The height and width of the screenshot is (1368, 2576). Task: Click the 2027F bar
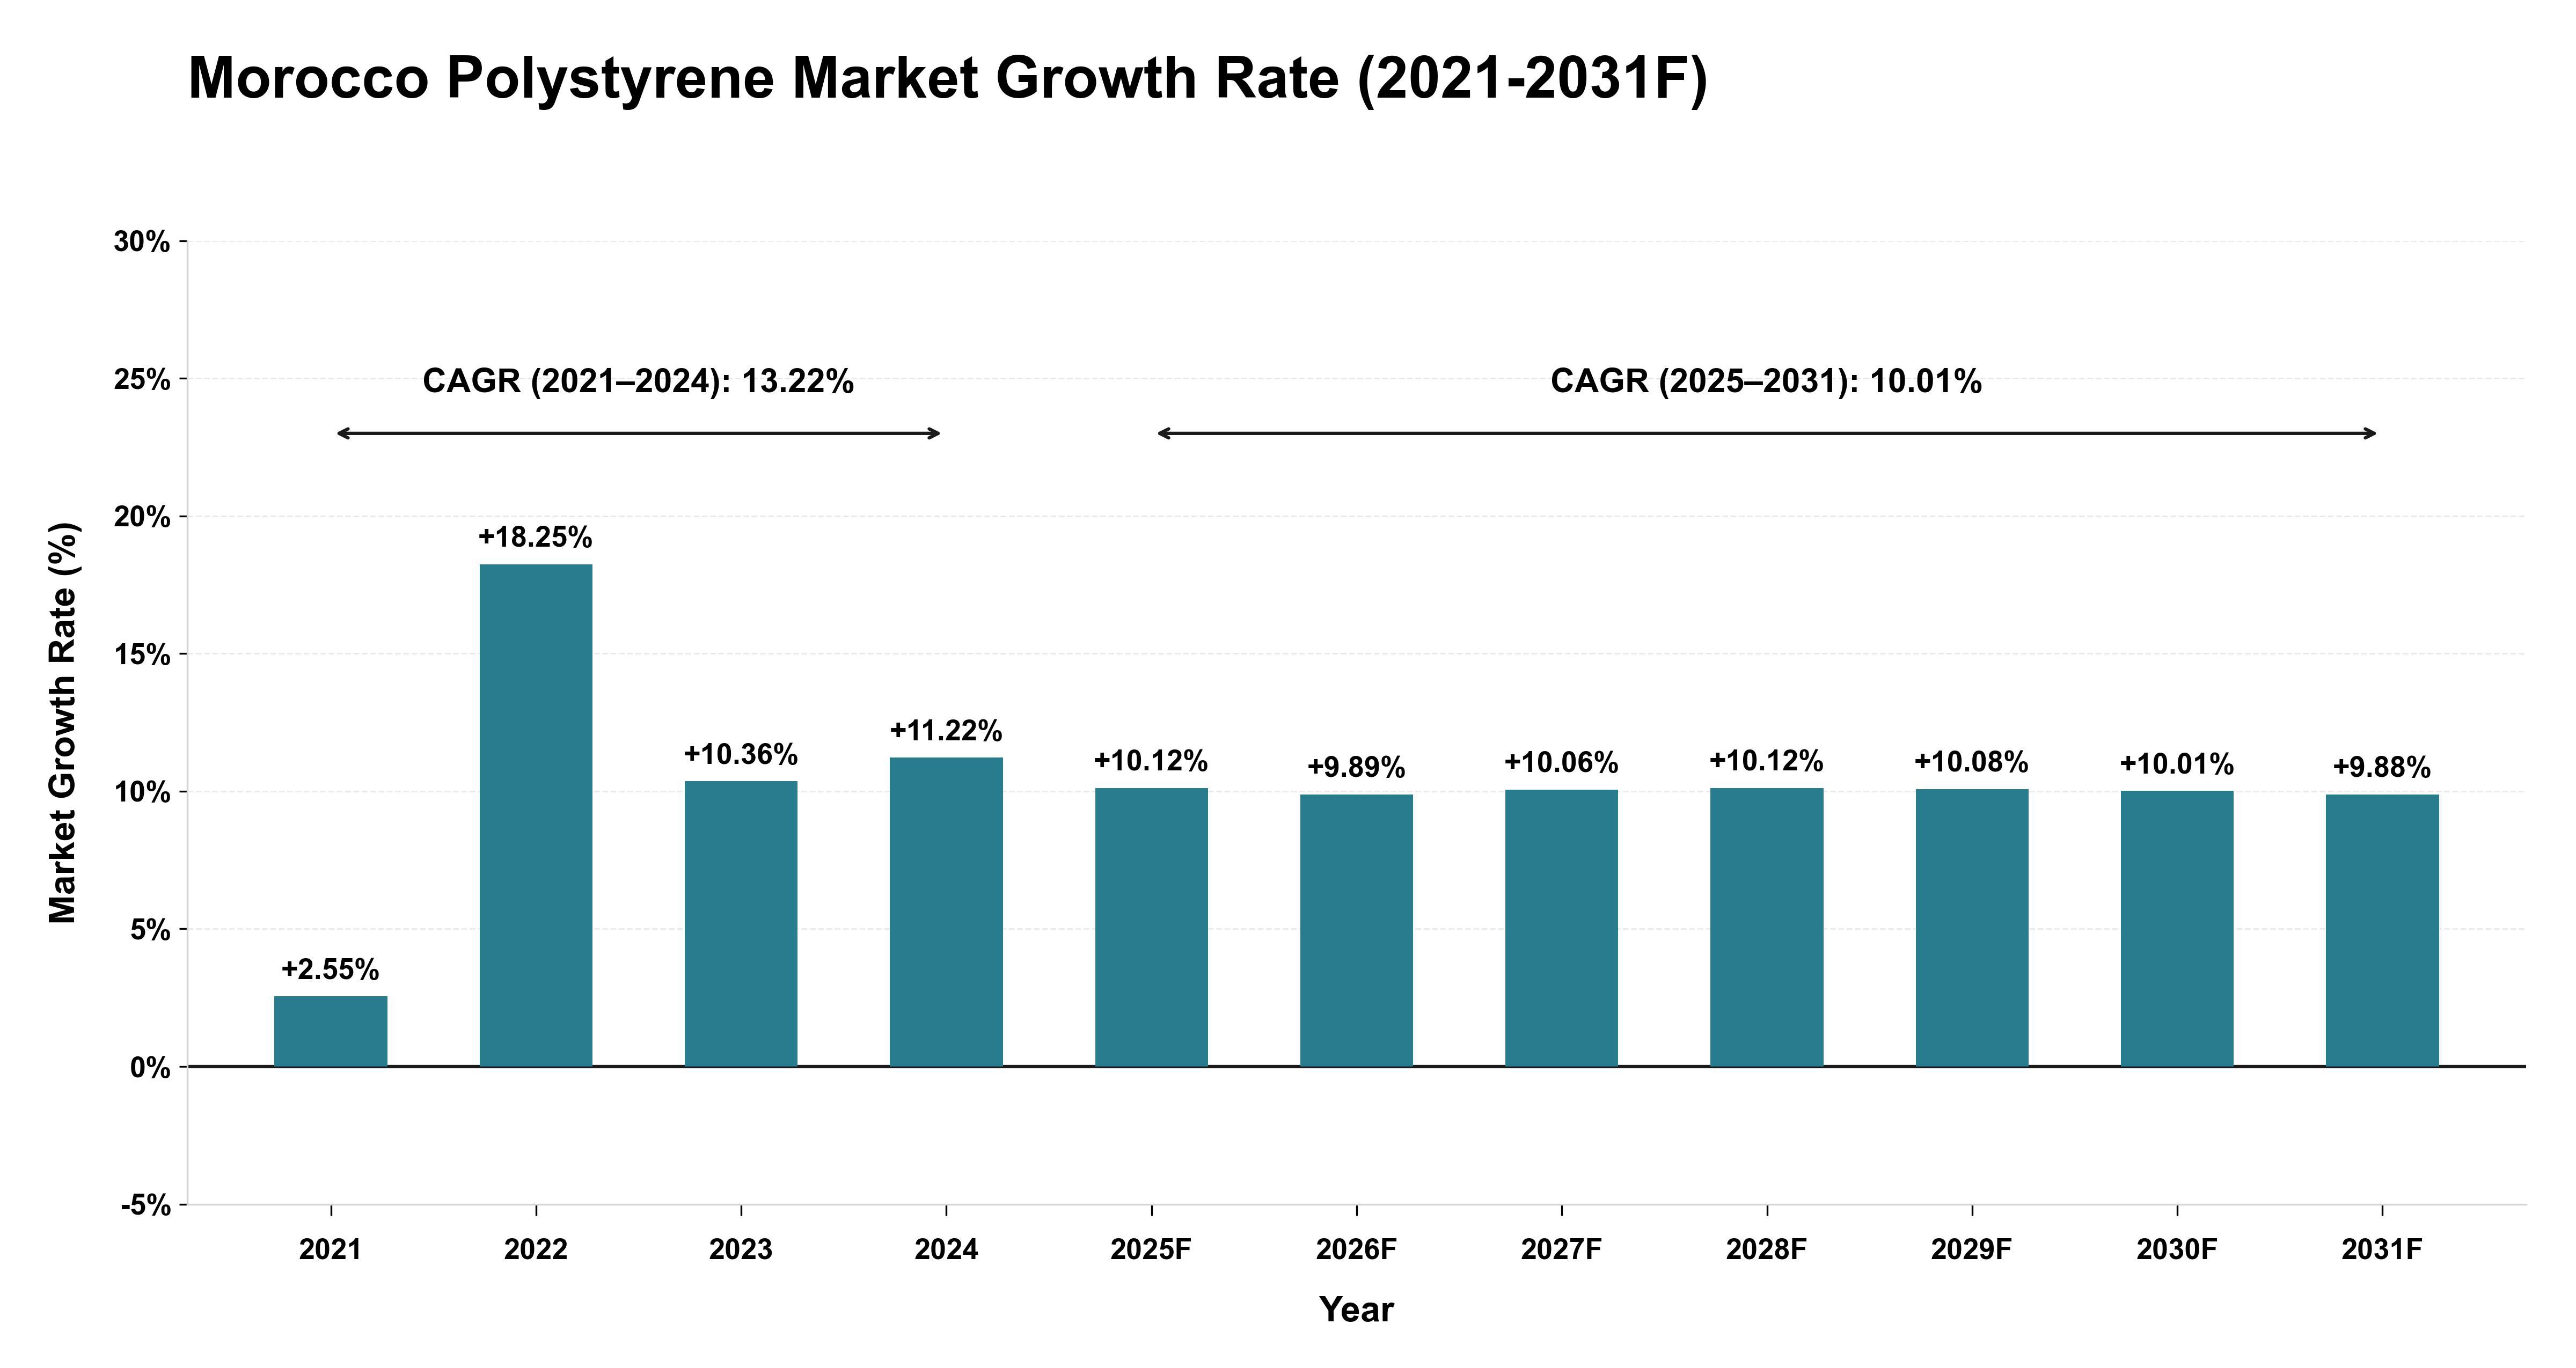pyautogui.click(x=1561, y=928)
